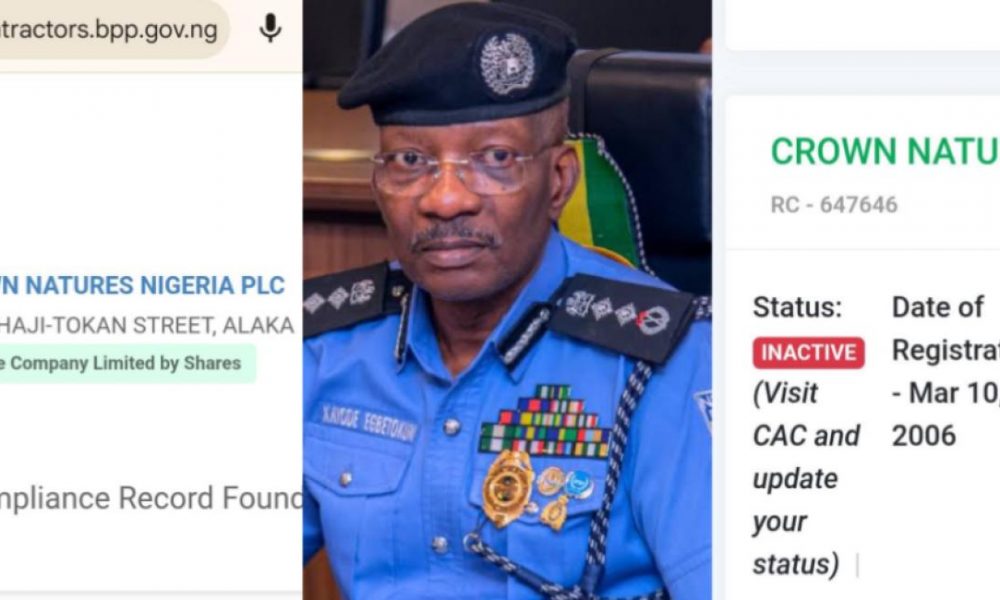This screenshot has width=1000, height=600.
Task: Click the small blue round pin badge
Action: point(579,485)
